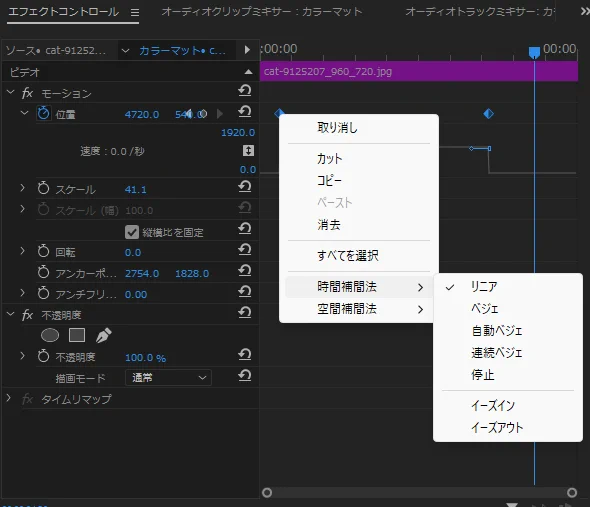The width and height of the screenshot is (590, 507).
Task: Open Effect Controls panel menu icon
Action: point(135,12)
